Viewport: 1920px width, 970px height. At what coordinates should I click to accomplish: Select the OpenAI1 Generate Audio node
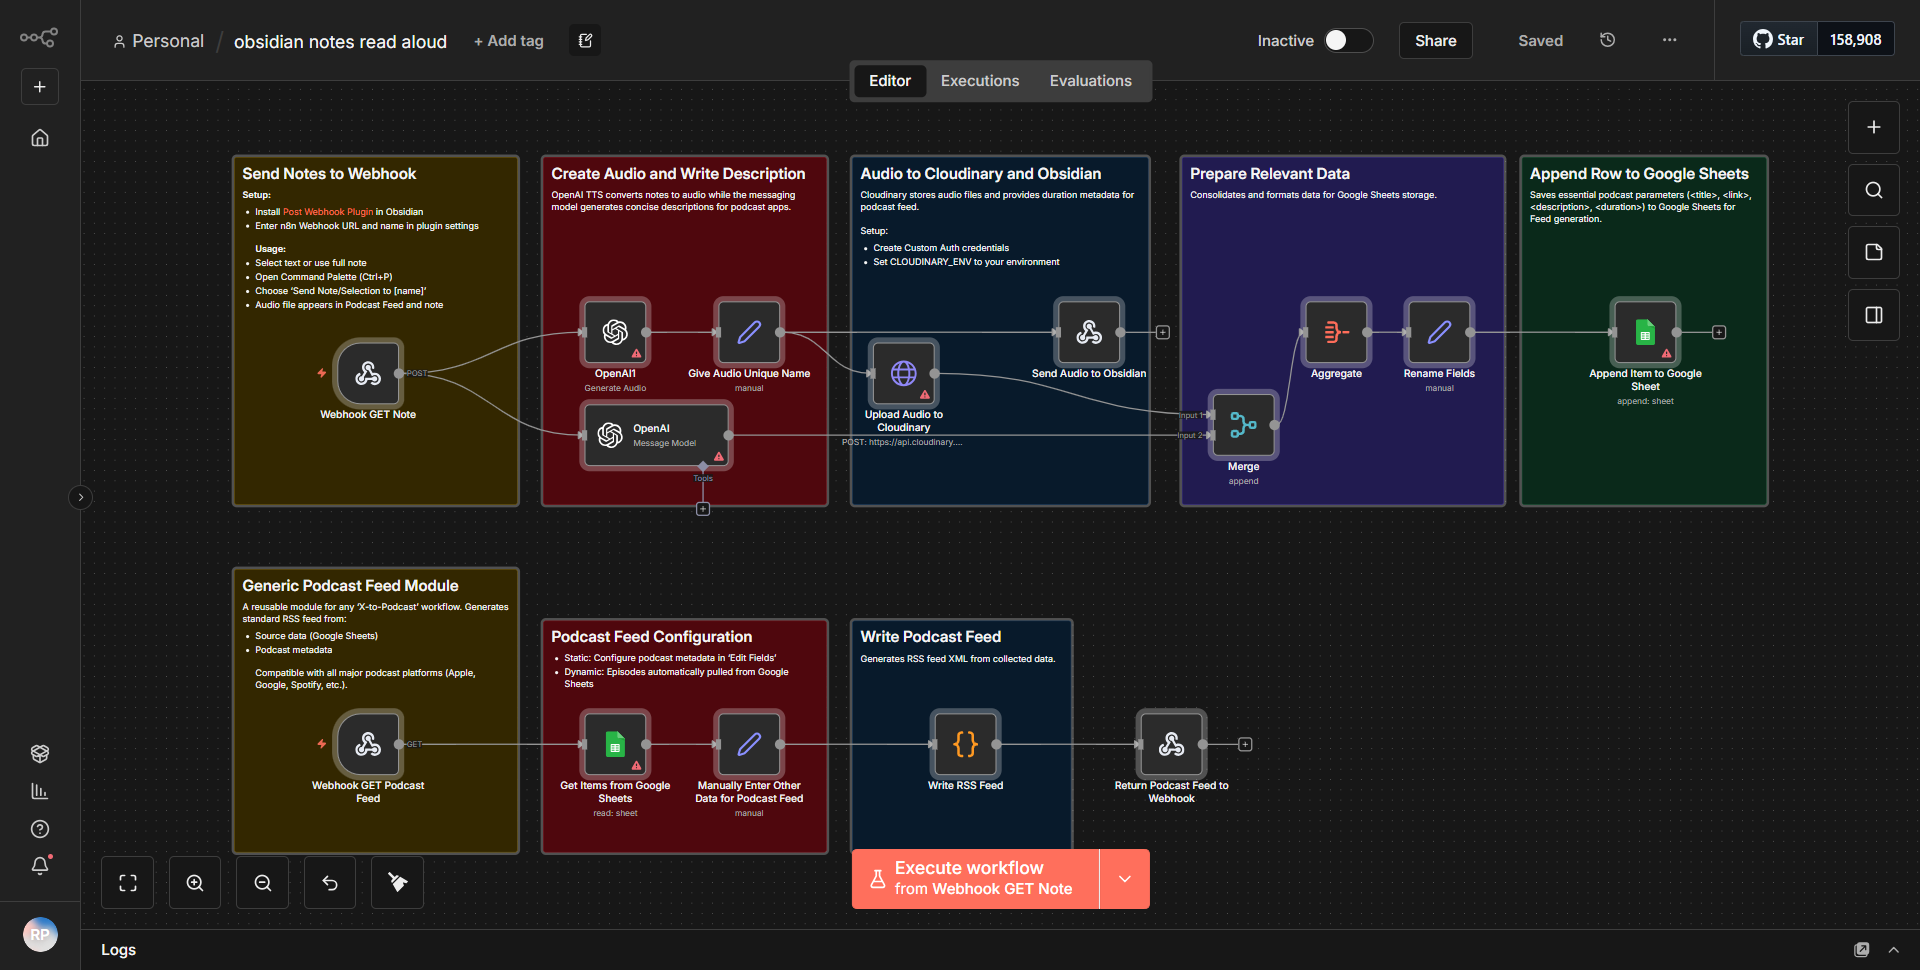click(x=615, y=332)
